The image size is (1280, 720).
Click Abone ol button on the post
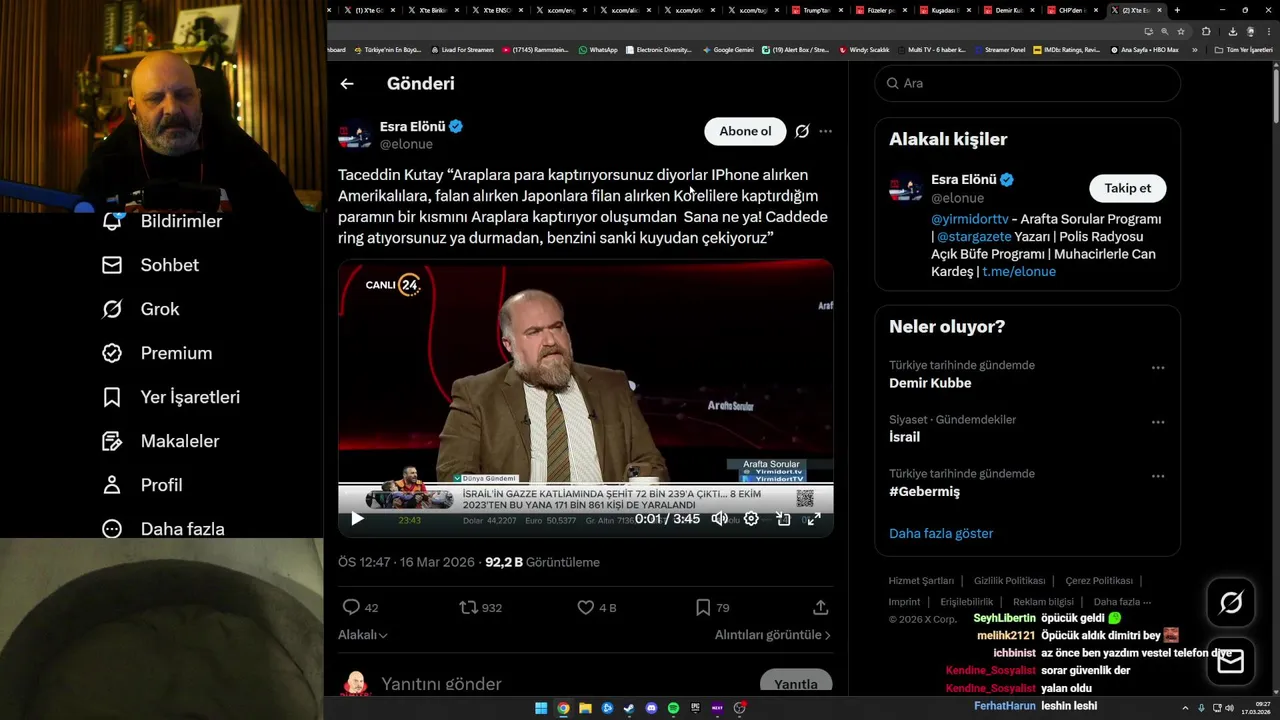point(745,131)
